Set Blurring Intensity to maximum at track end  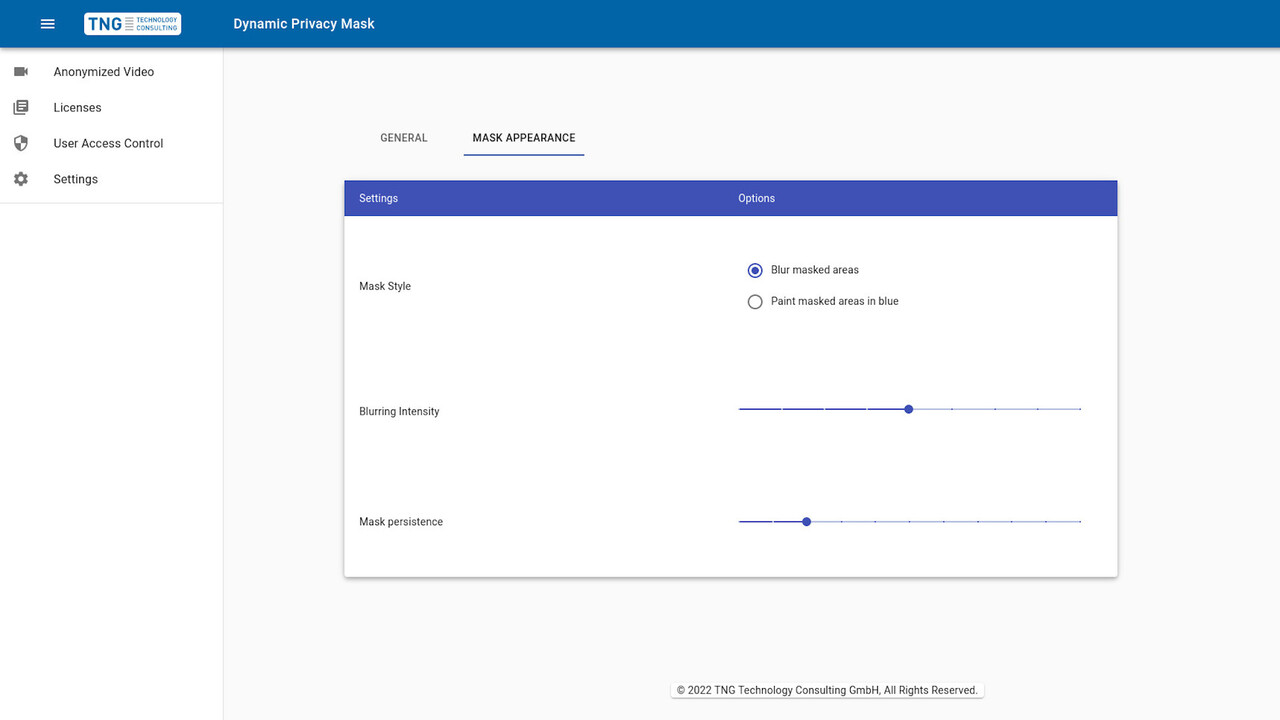coord(1080,409)
